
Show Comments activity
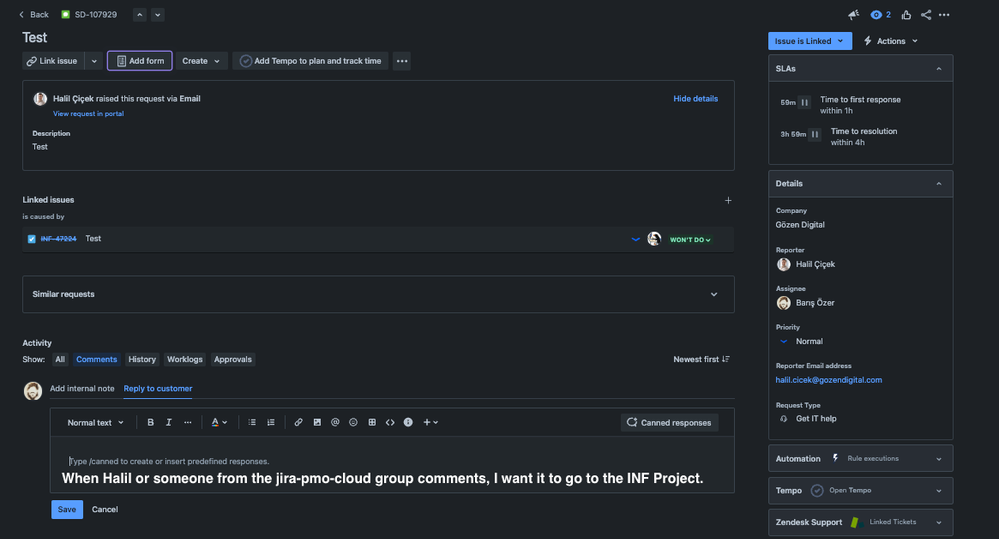coord(97,359)
